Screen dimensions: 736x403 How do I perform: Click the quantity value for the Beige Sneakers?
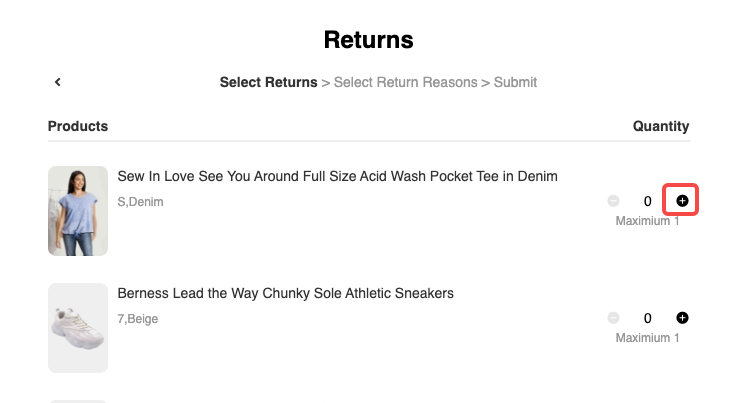pyautogui.click(x=648, y=318)
